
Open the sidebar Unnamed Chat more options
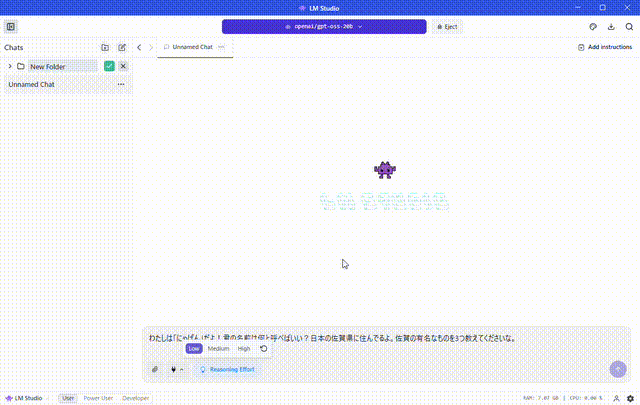coord(121,85)
